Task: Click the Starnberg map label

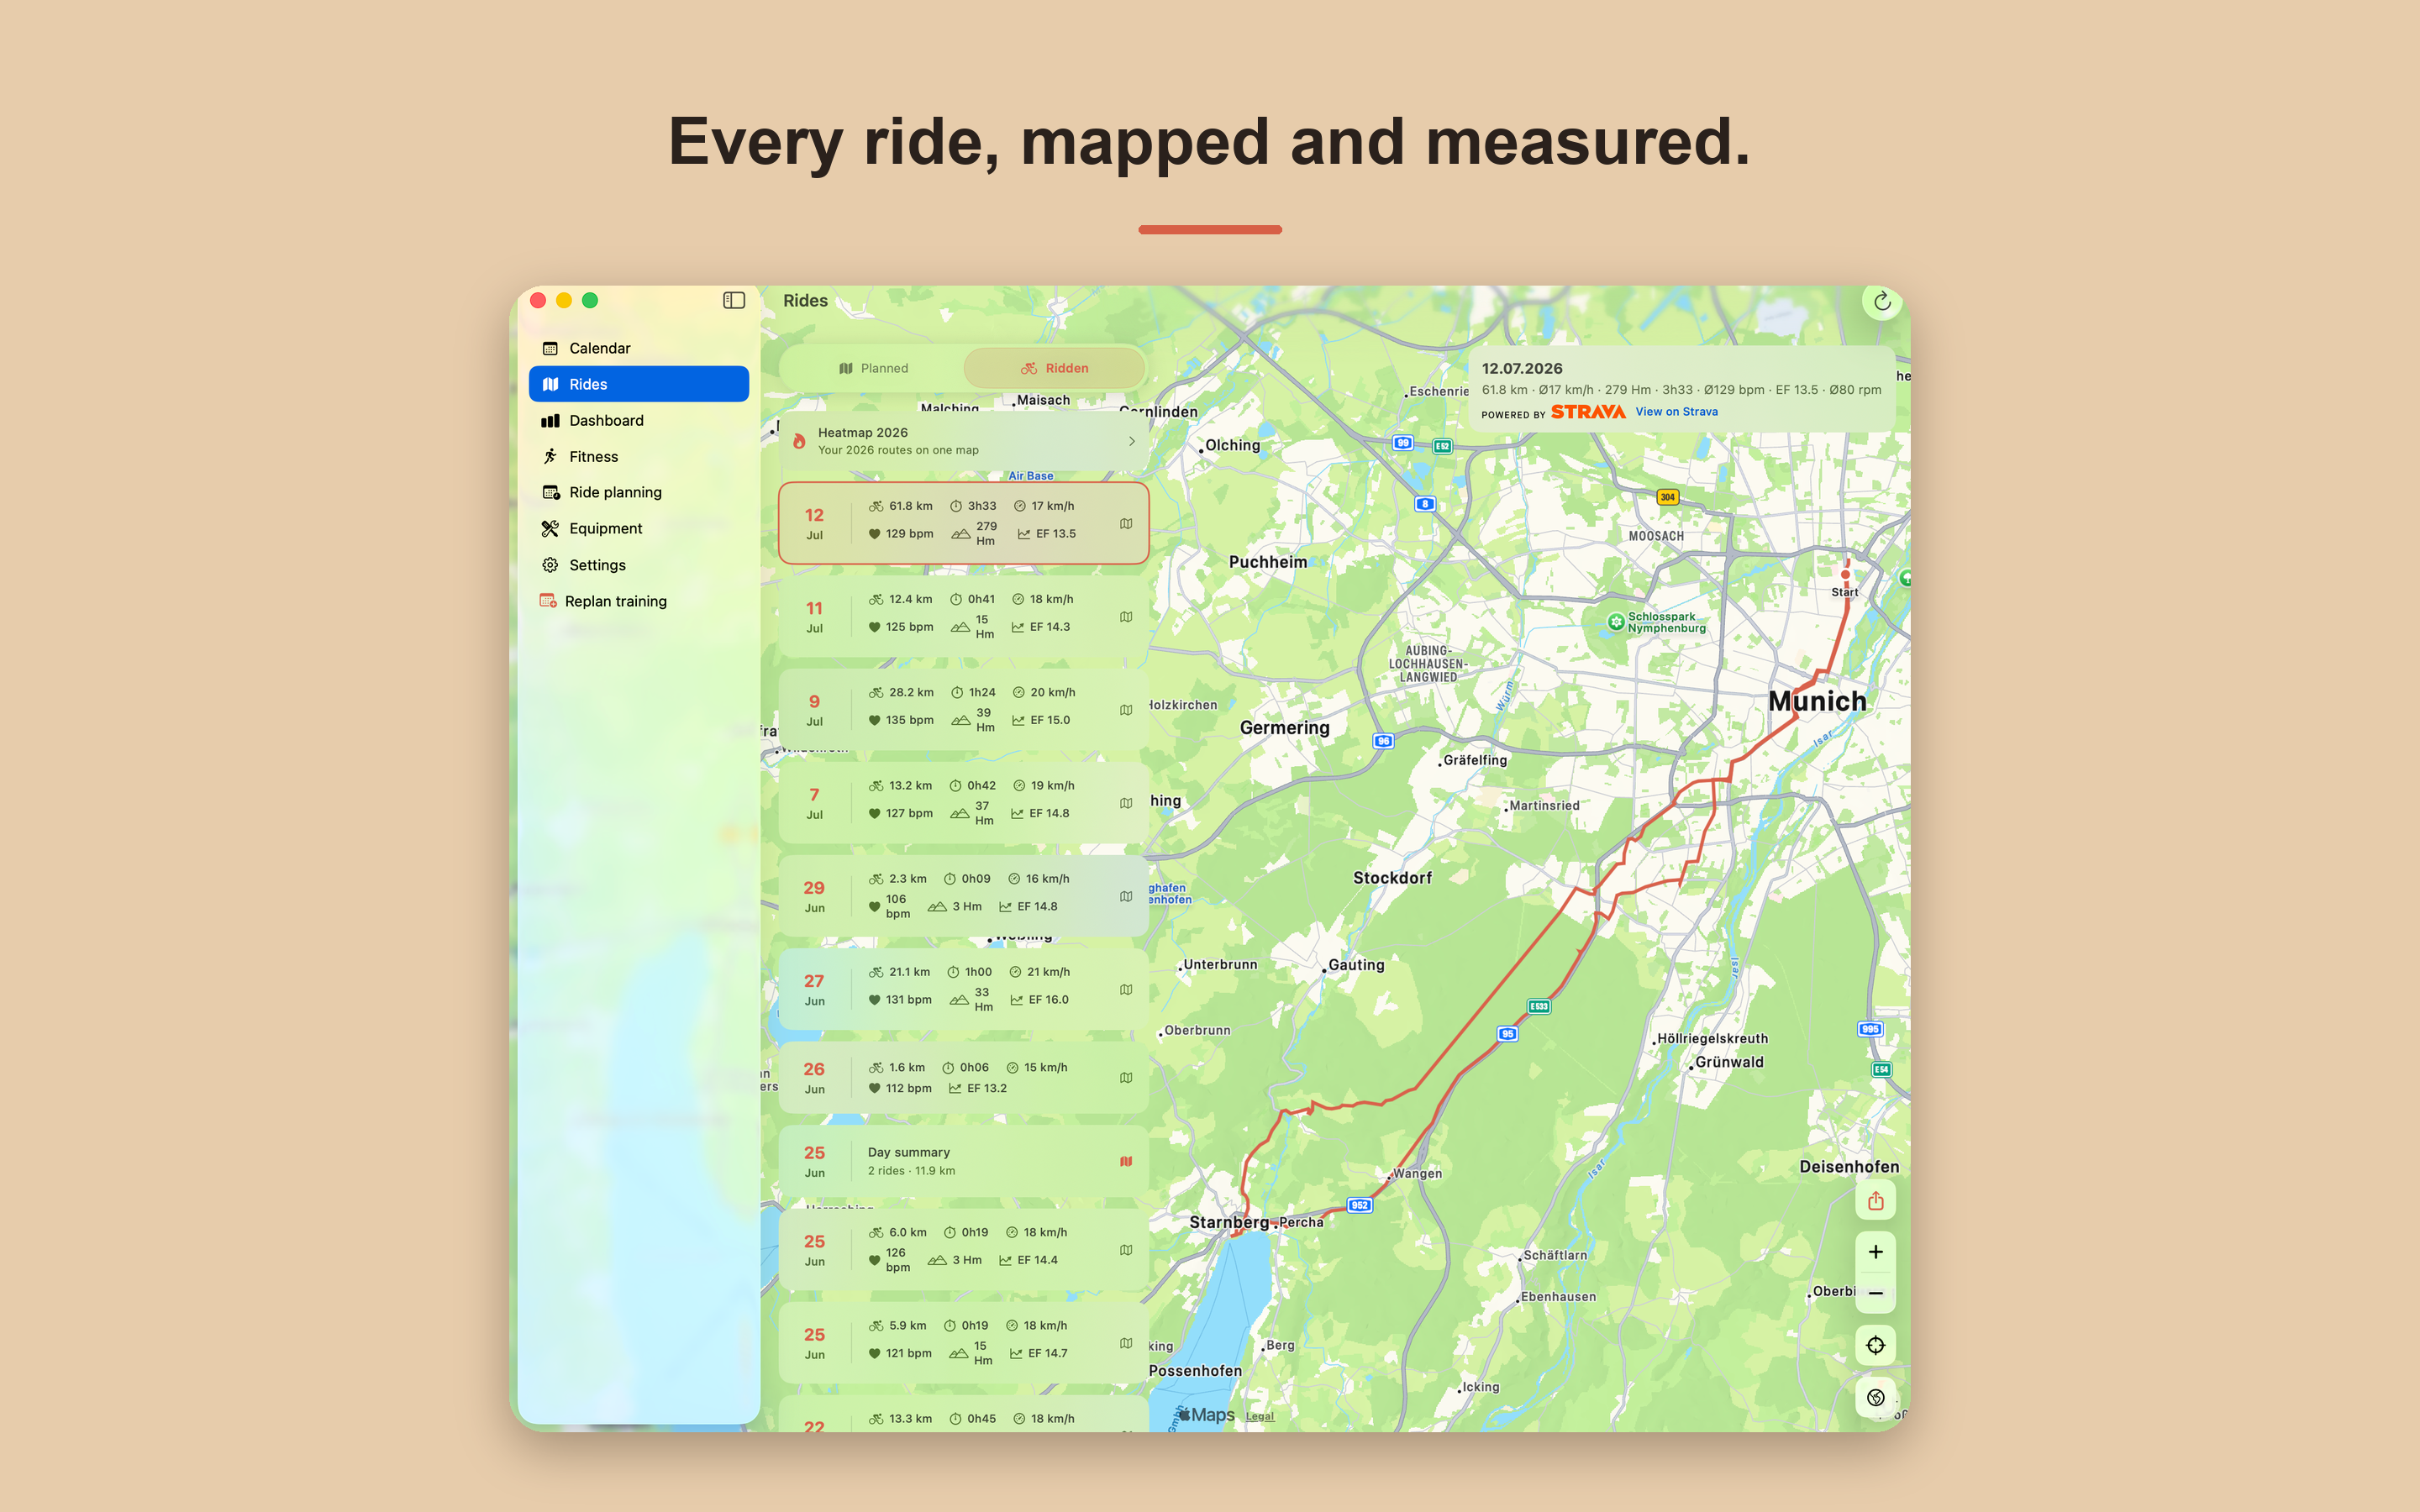Action: (x=1228, y=1222)
